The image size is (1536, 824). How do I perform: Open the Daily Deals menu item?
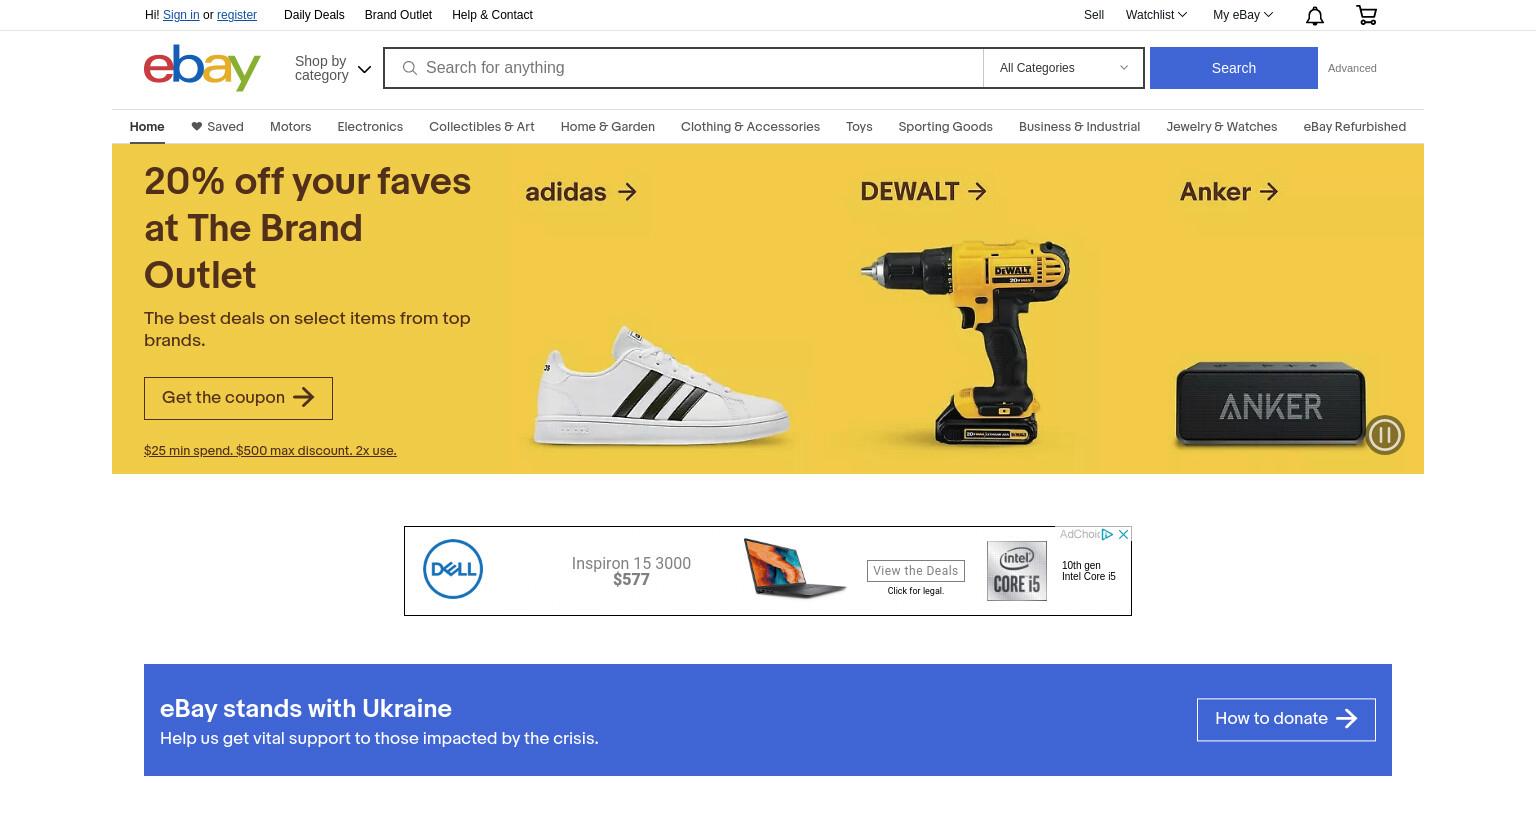coord(314,15)
